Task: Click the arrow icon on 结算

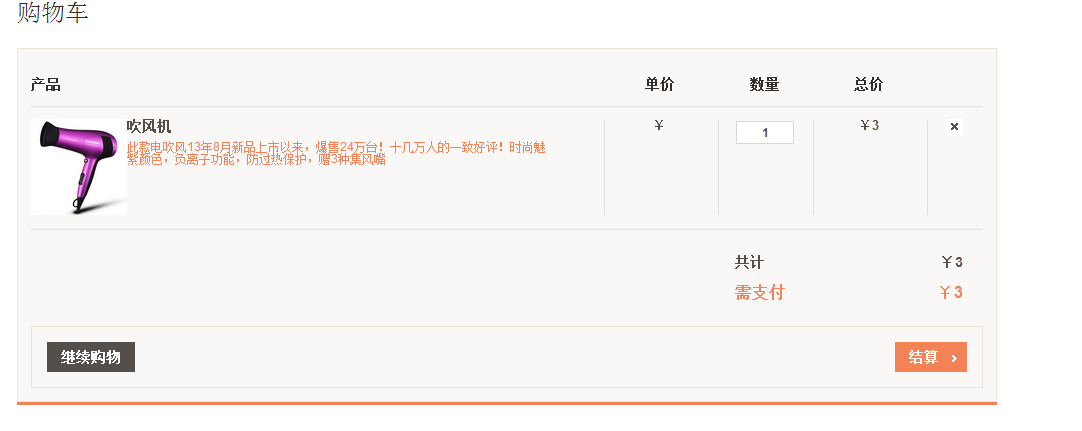Action: [x=954, y=358]
